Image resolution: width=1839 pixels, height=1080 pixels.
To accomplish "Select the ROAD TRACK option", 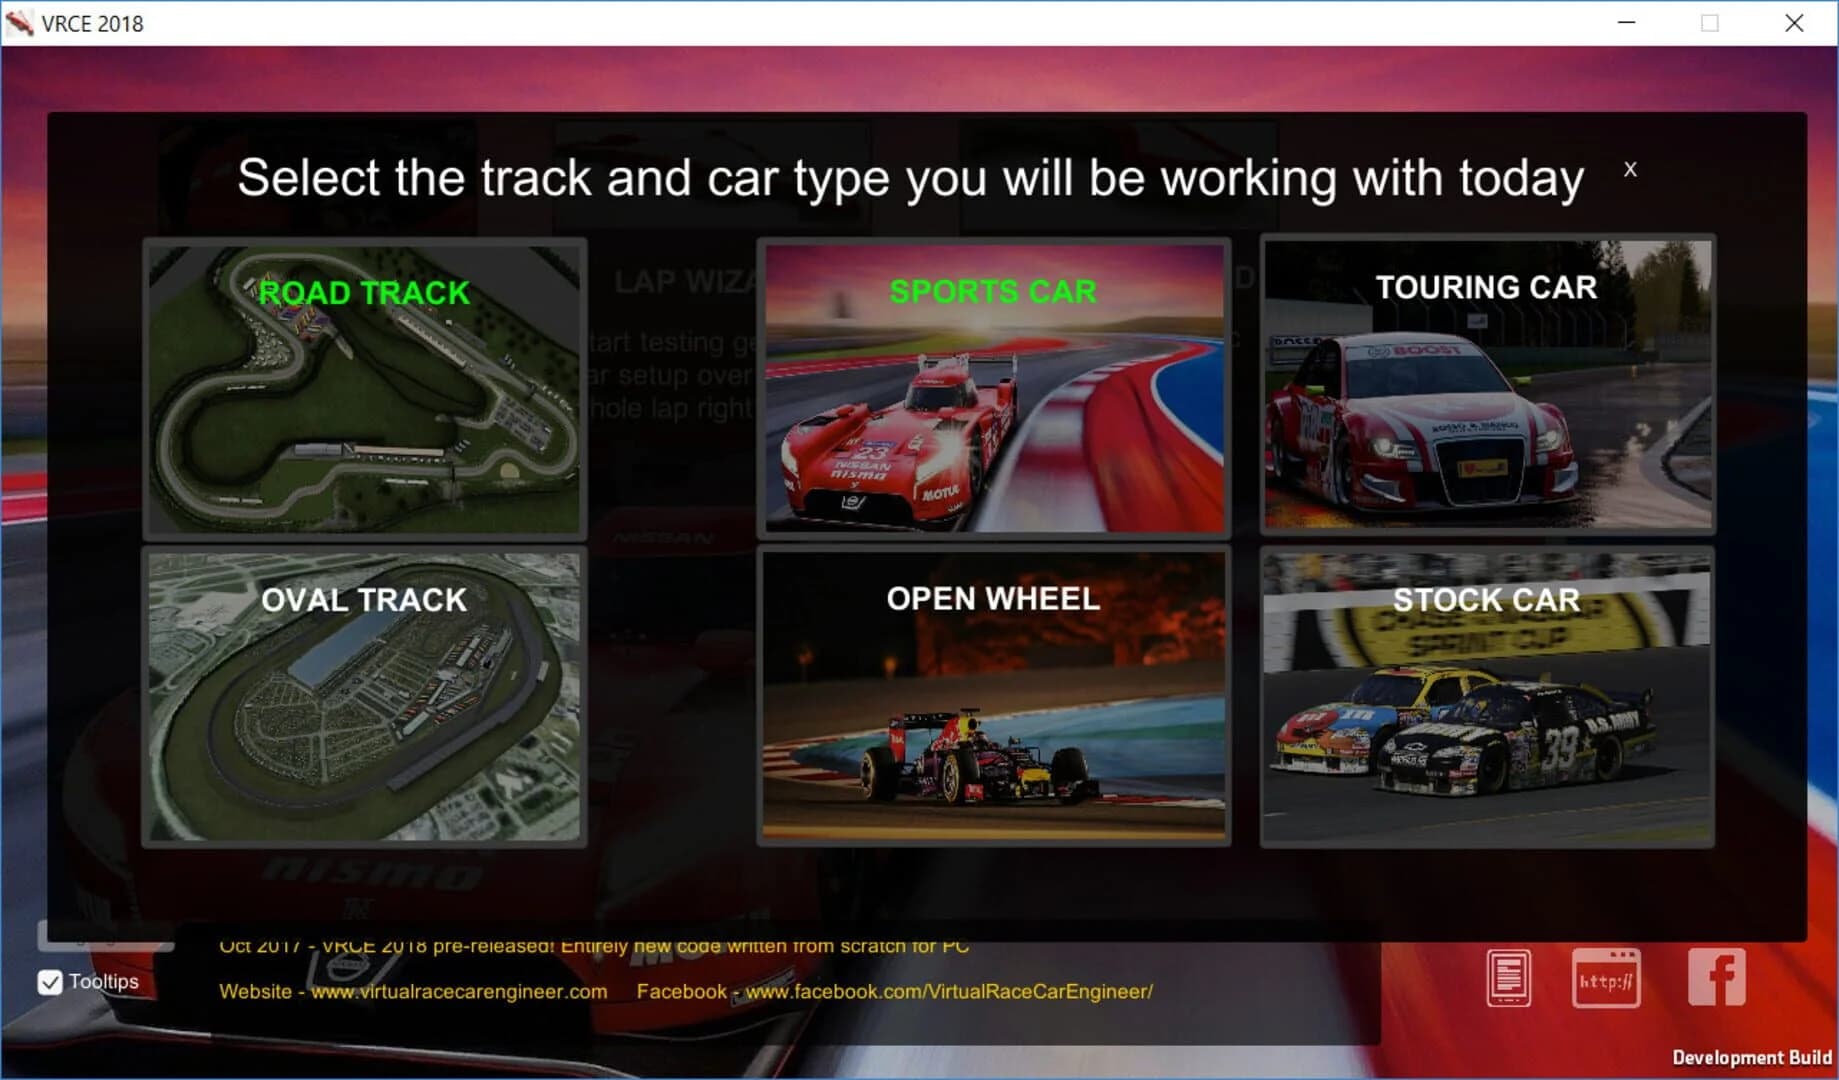I will pos(365,400).
